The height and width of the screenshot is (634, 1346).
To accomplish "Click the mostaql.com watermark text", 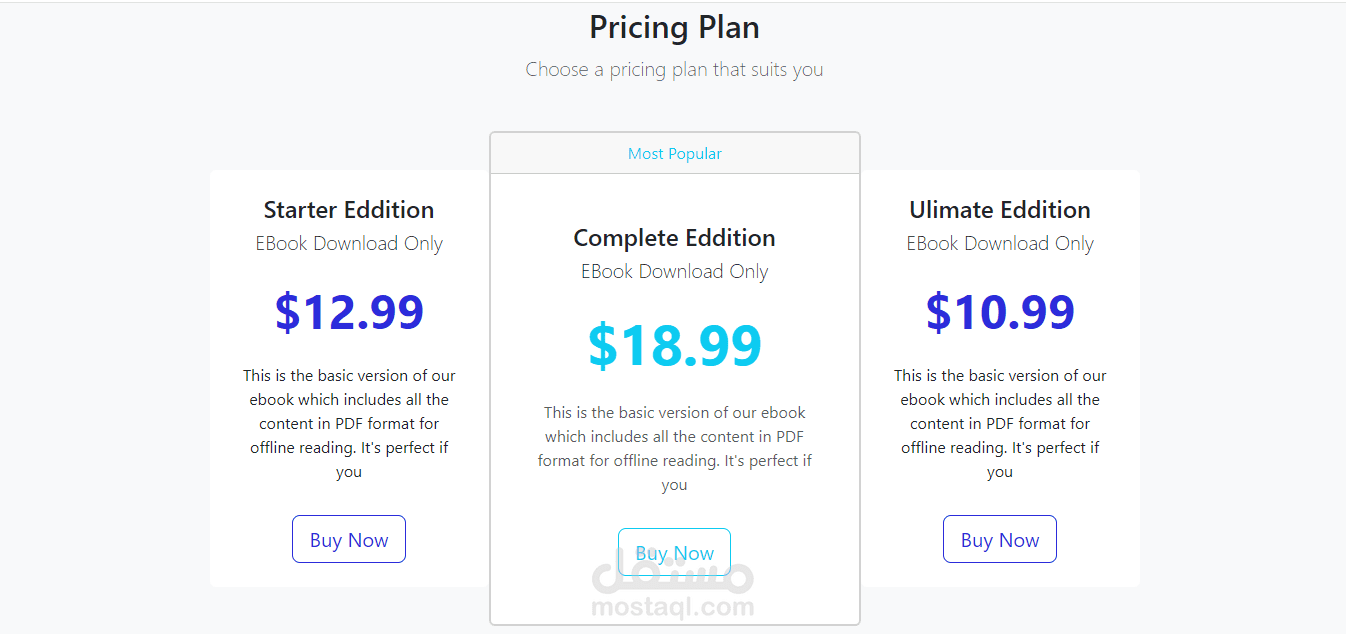I will click(x=673, y=606).
